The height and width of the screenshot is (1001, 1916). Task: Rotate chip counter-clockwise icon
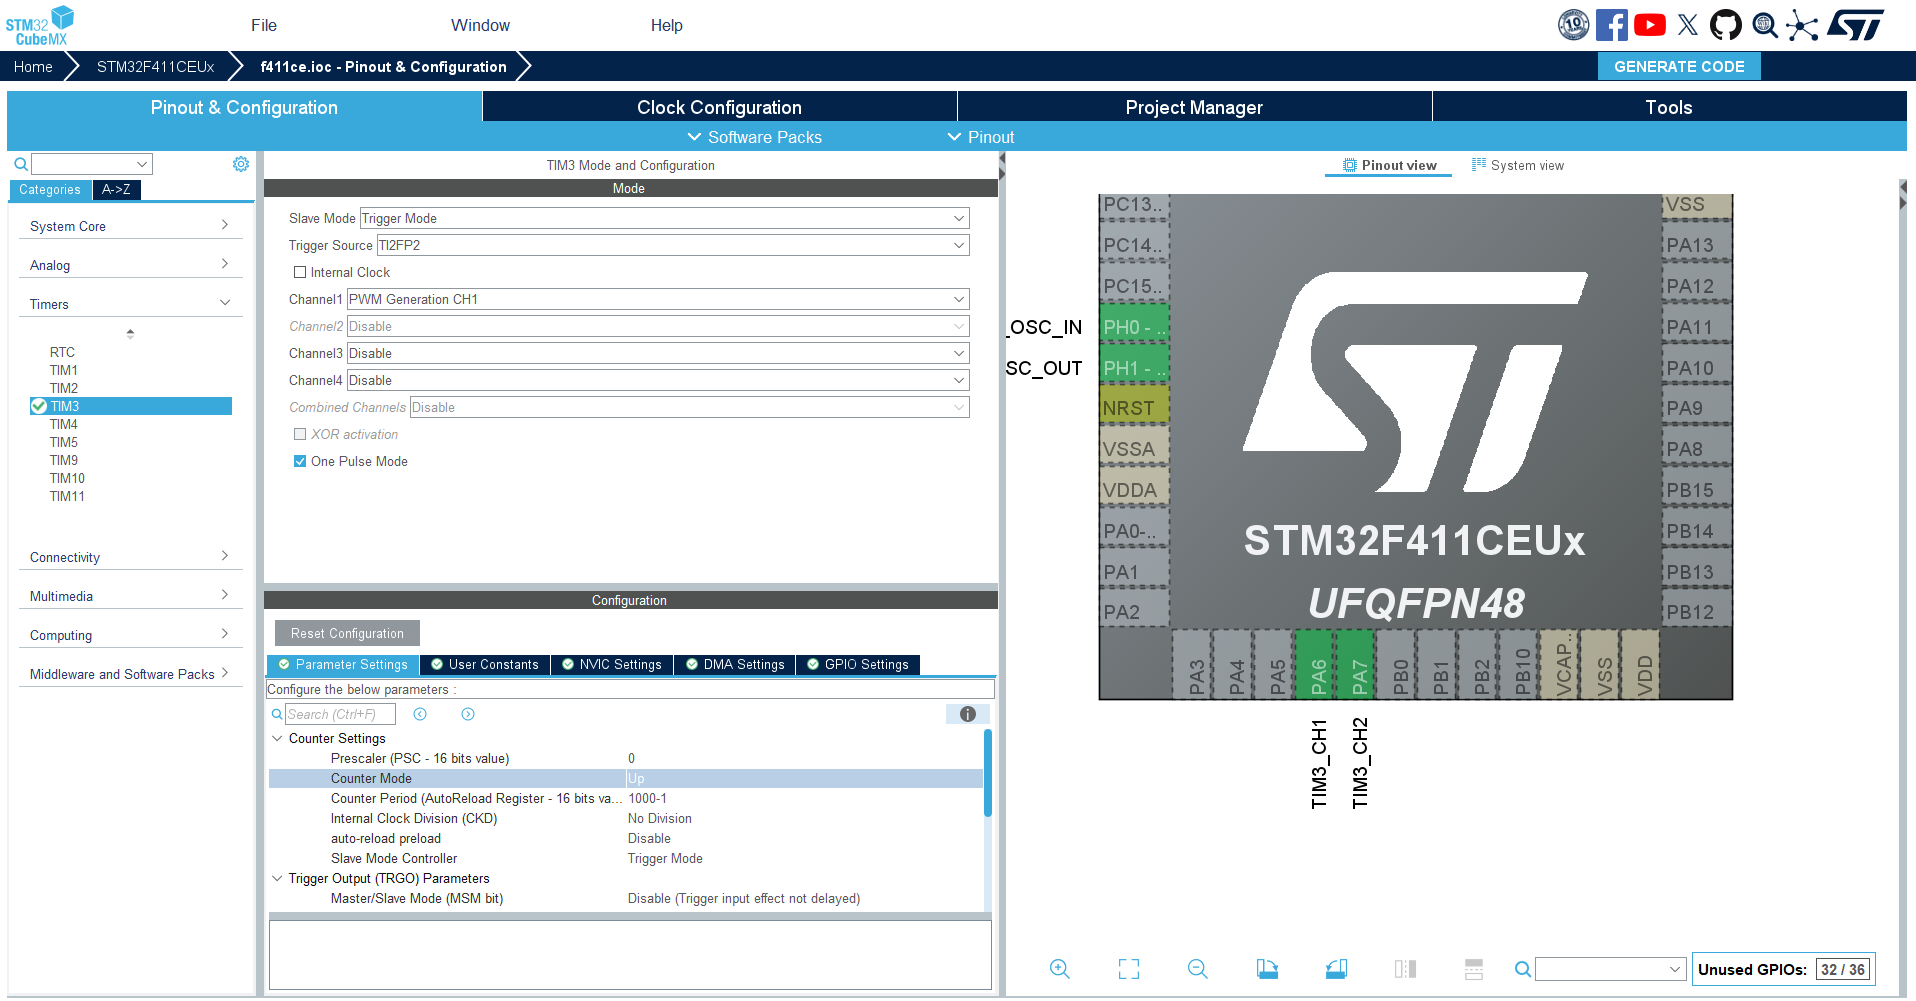click(x=1336, y=969)
